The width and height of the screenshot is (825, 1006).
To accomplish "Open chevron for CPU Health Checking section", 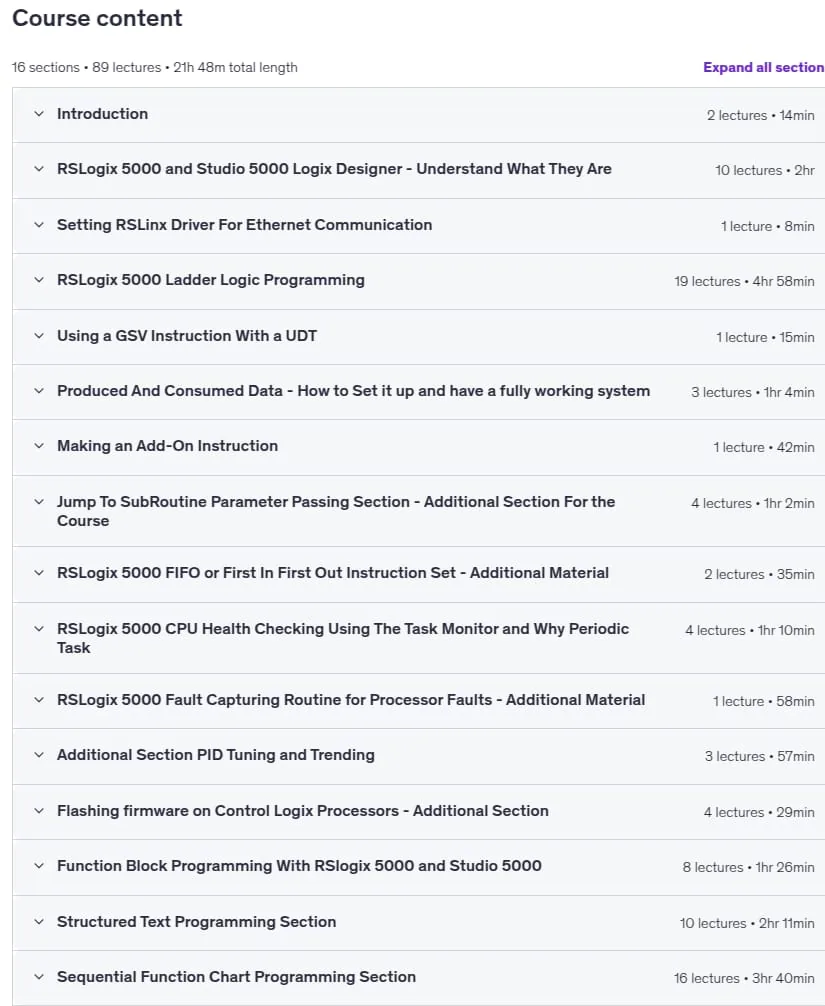I will (39, 629).
